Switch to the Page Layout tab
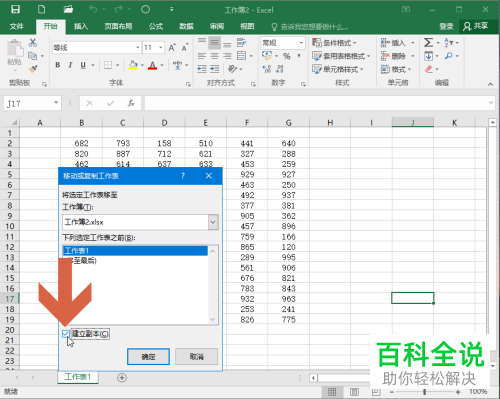The height and width of the screenshot is (399, 500). click(118, 26)
